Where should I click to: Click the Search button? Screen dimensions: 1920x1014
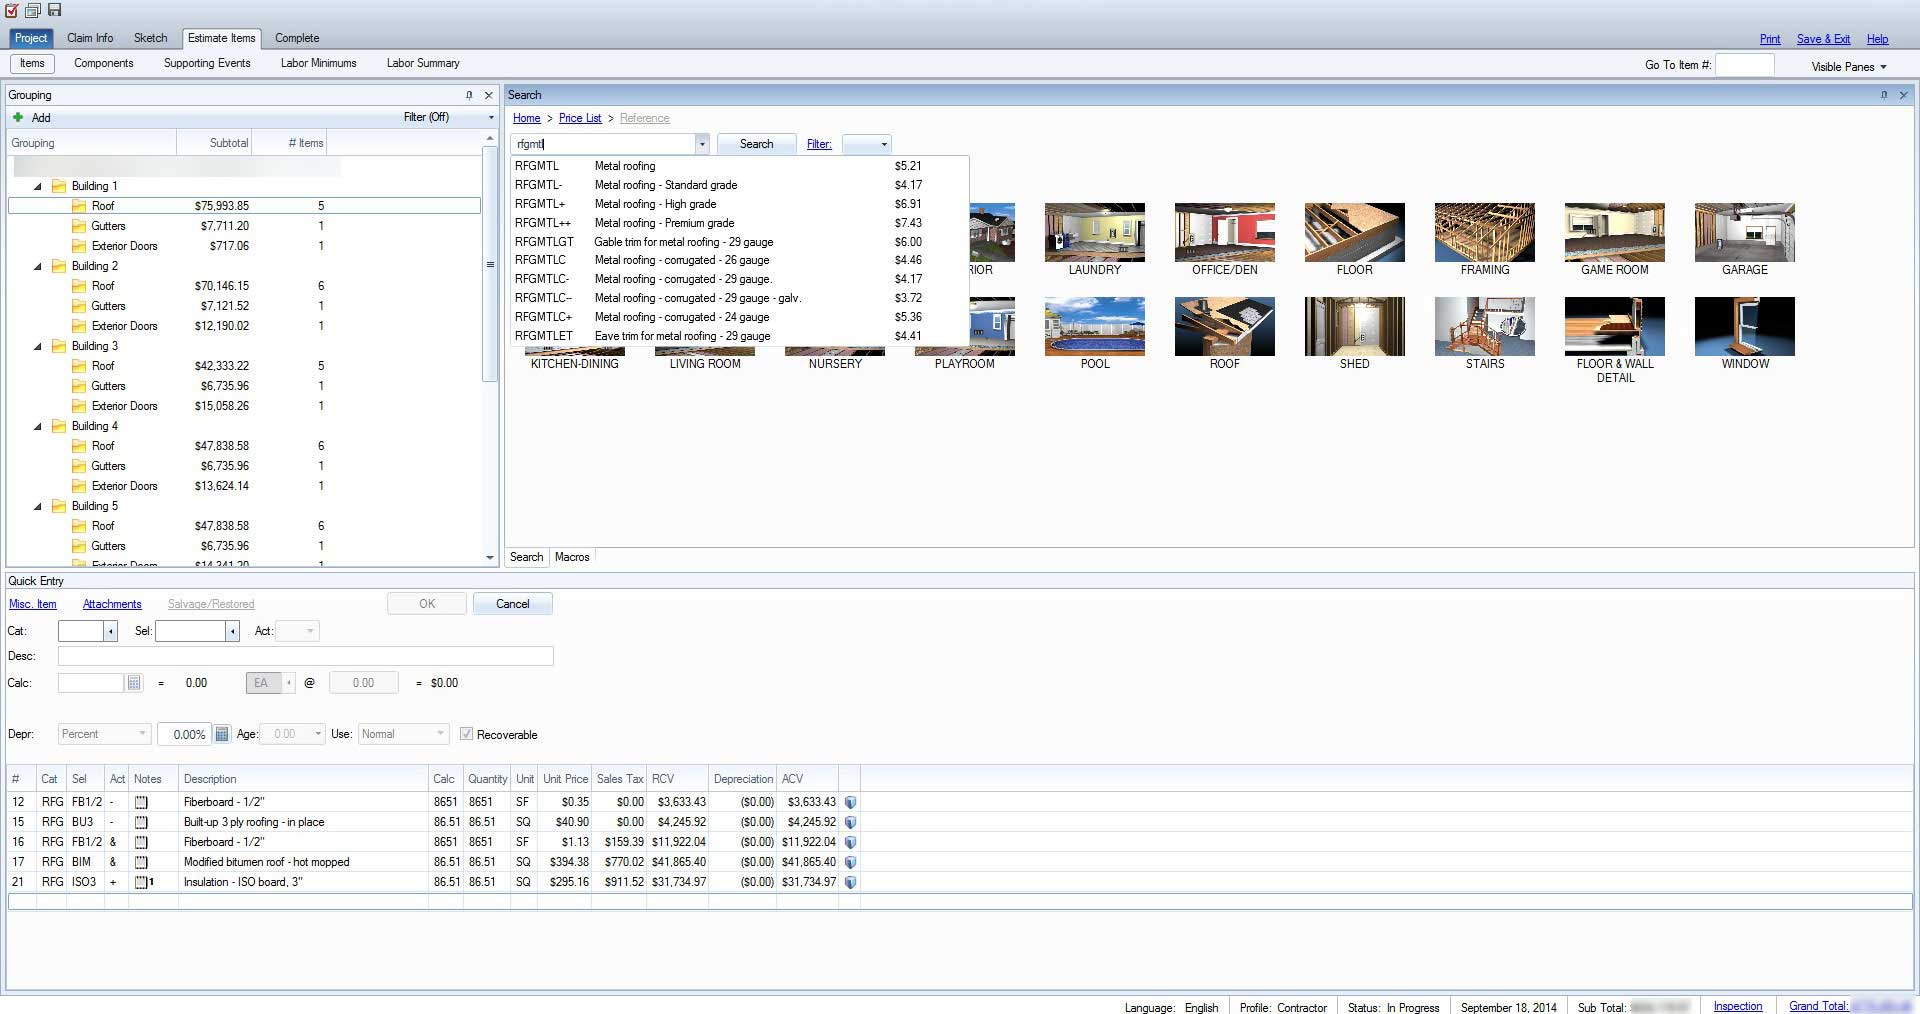[756, 144]
